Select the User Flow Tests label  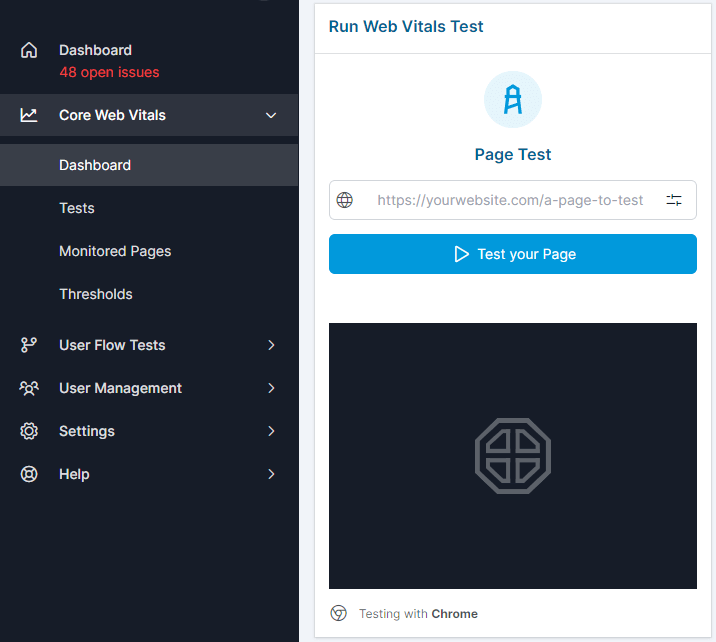[112, 345]
